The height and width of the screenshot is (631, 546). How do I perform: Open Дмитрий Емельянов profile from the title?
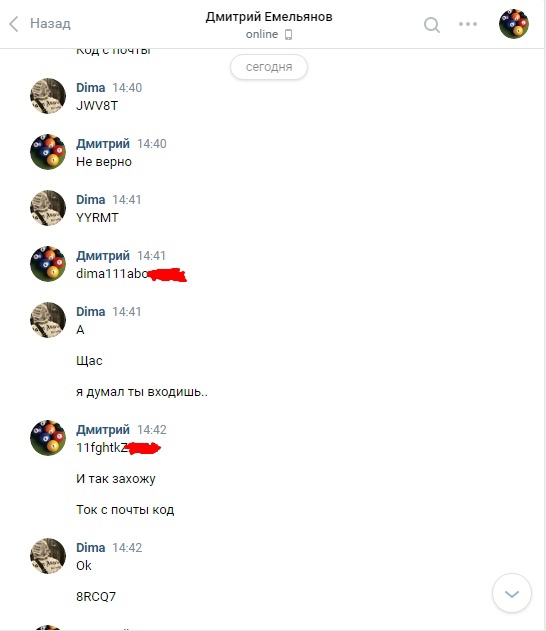(x=269, y=16)
